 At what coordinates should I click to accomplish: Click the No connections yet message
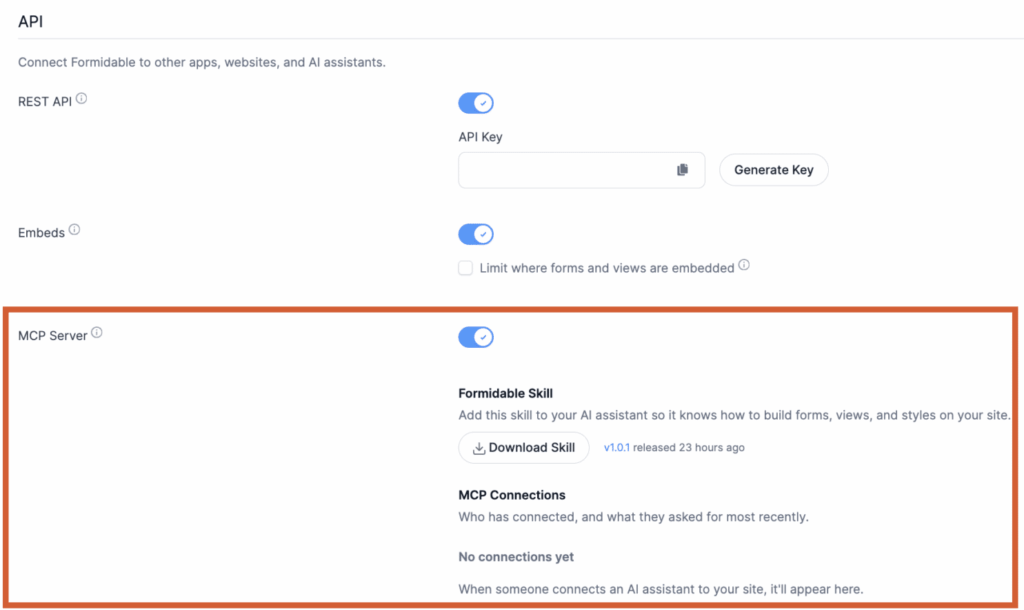[x=516, y=557]
